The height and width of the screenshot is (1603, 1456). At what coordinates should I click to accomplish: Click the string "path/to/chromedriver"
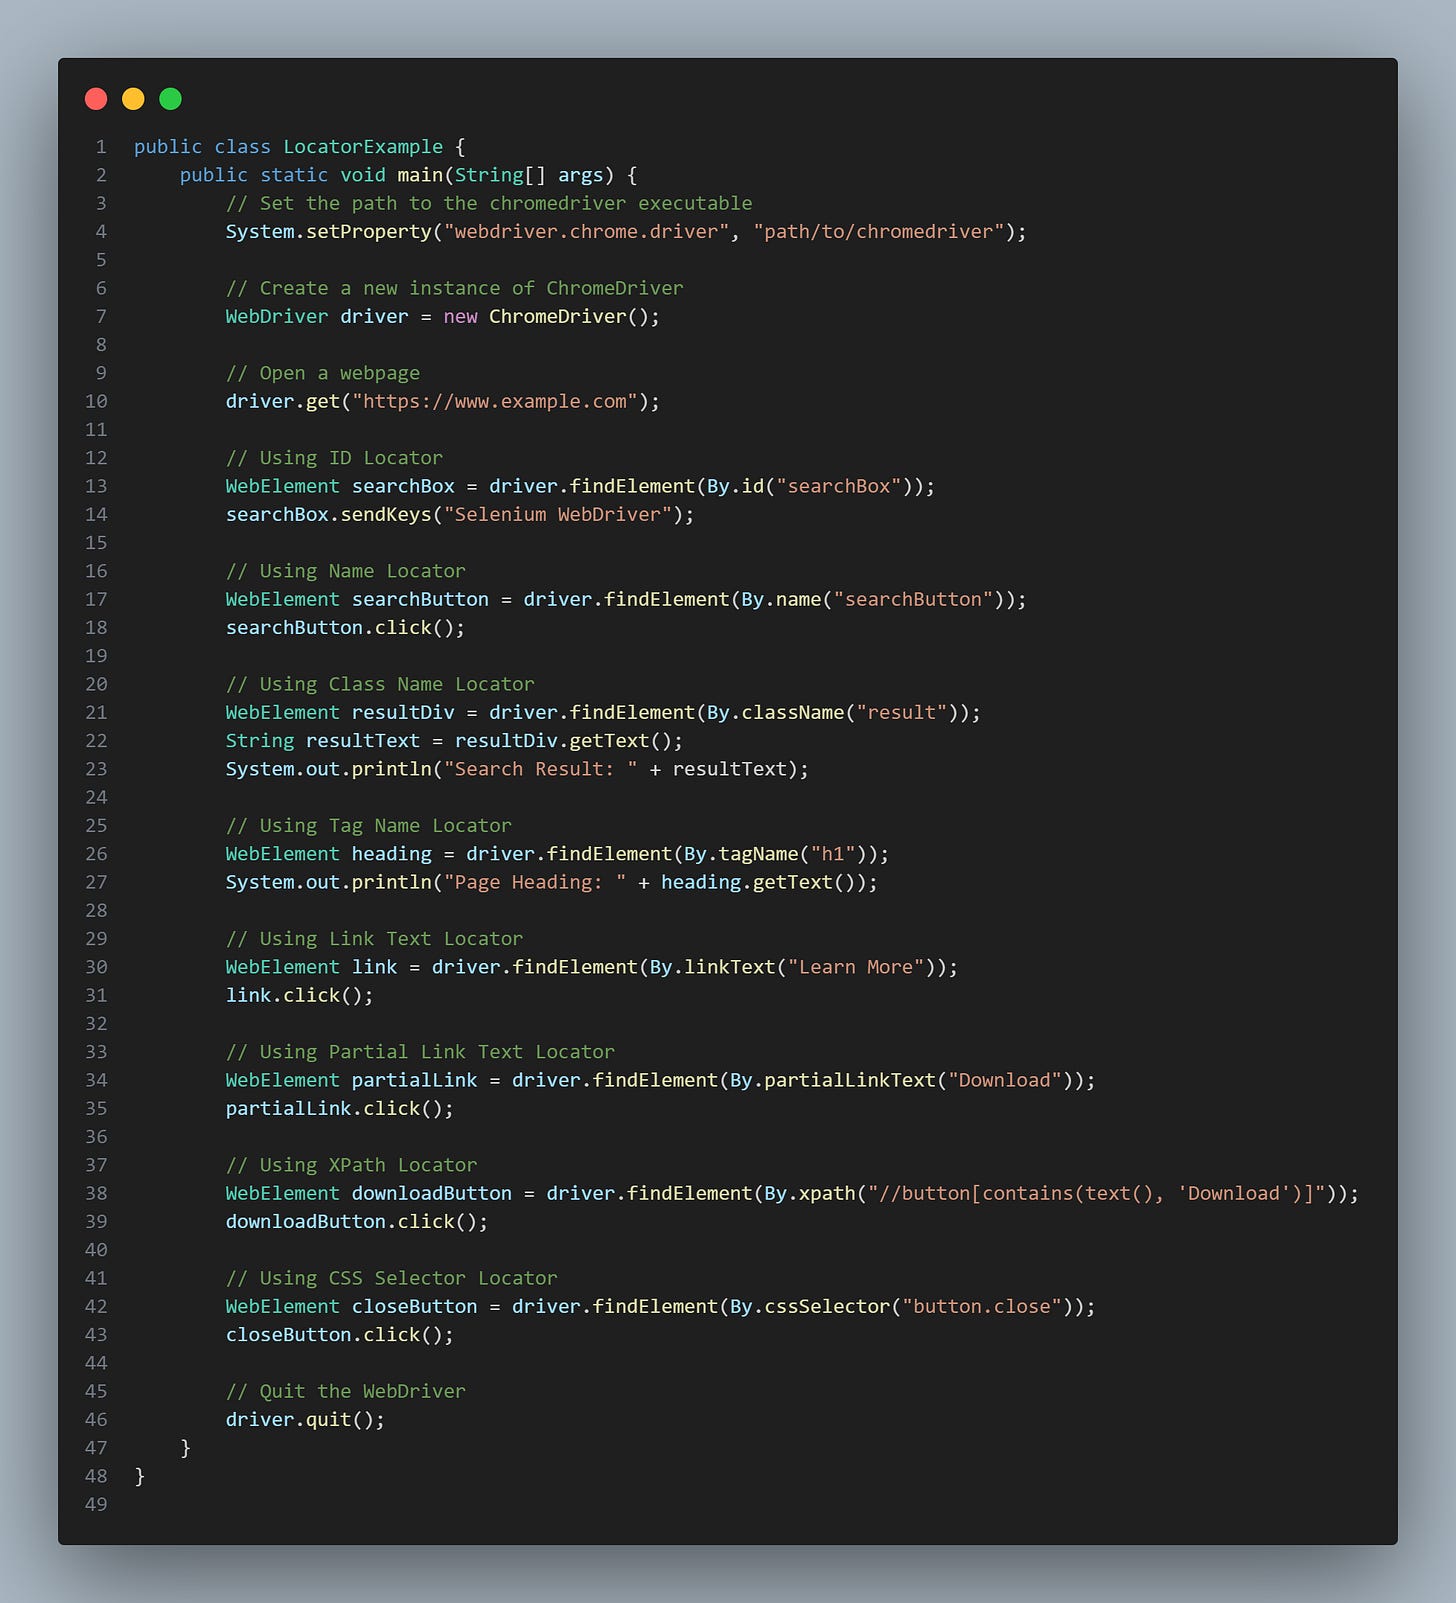pyautogui.click(x=879, y=232)
